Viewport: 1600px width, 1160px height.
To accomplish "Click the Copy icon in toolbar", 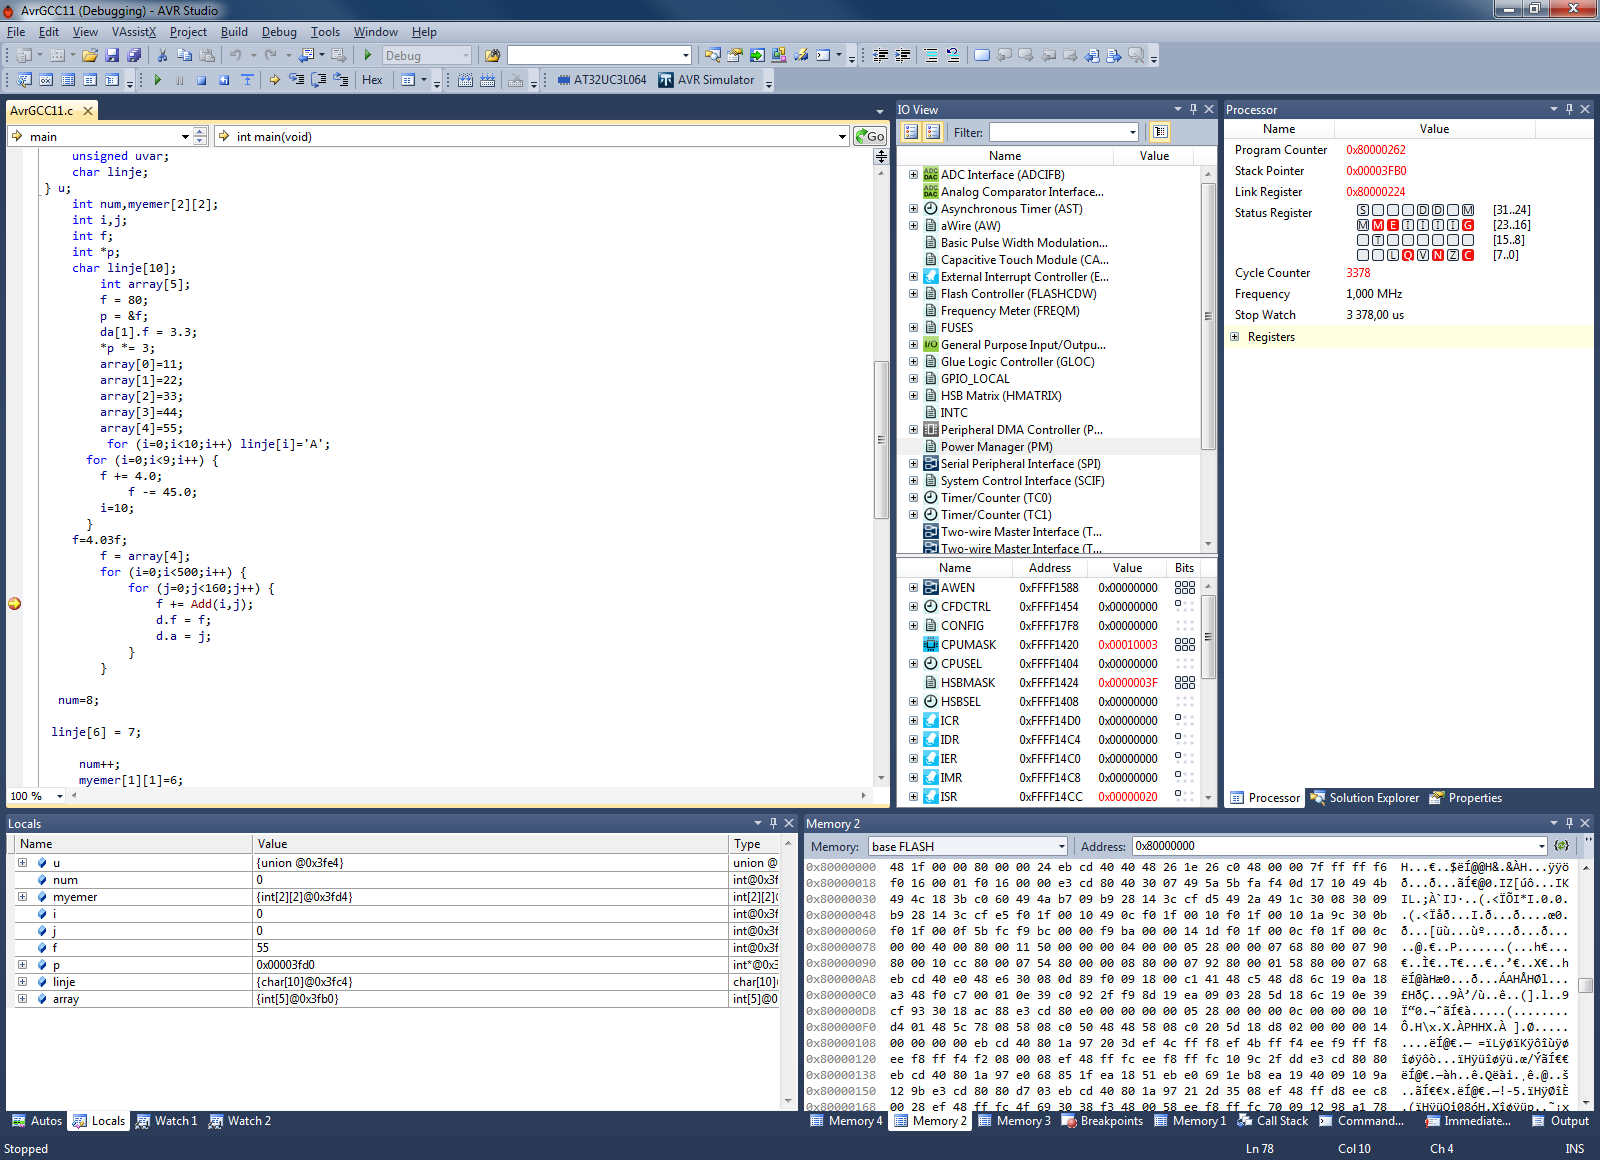I will coord(184,55).
